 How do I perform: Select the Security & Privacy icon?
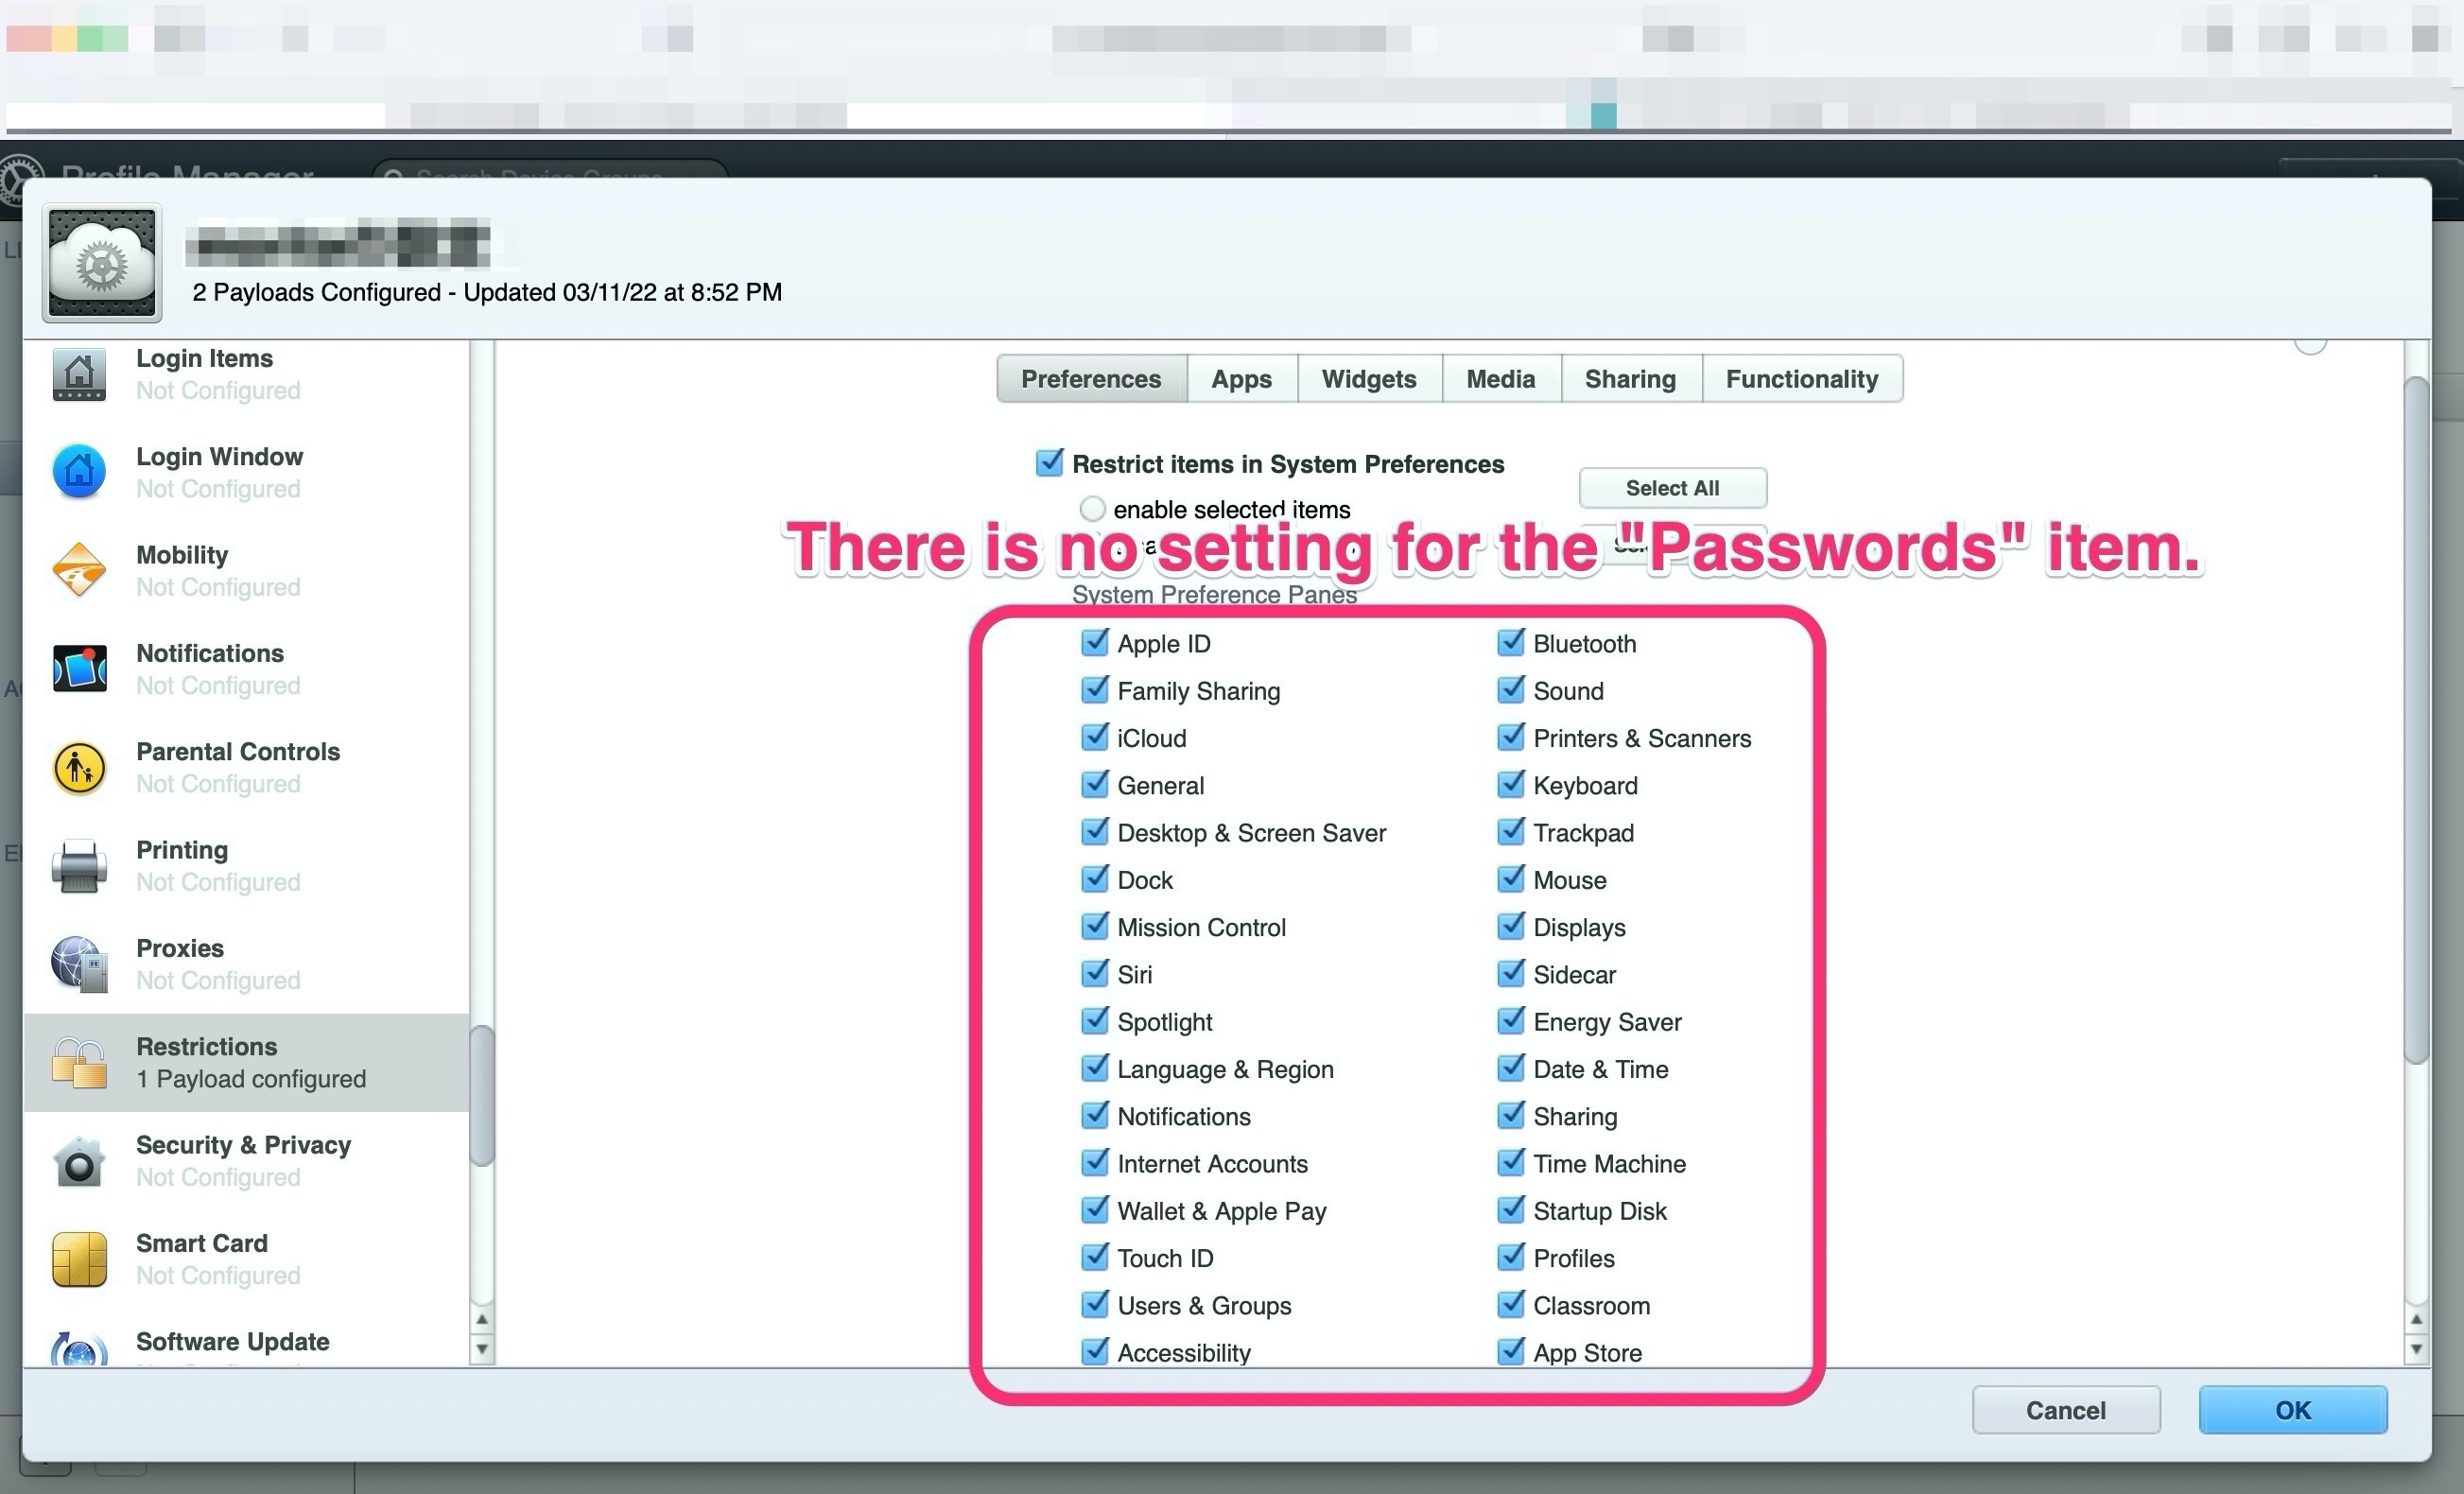[79, 1161]
